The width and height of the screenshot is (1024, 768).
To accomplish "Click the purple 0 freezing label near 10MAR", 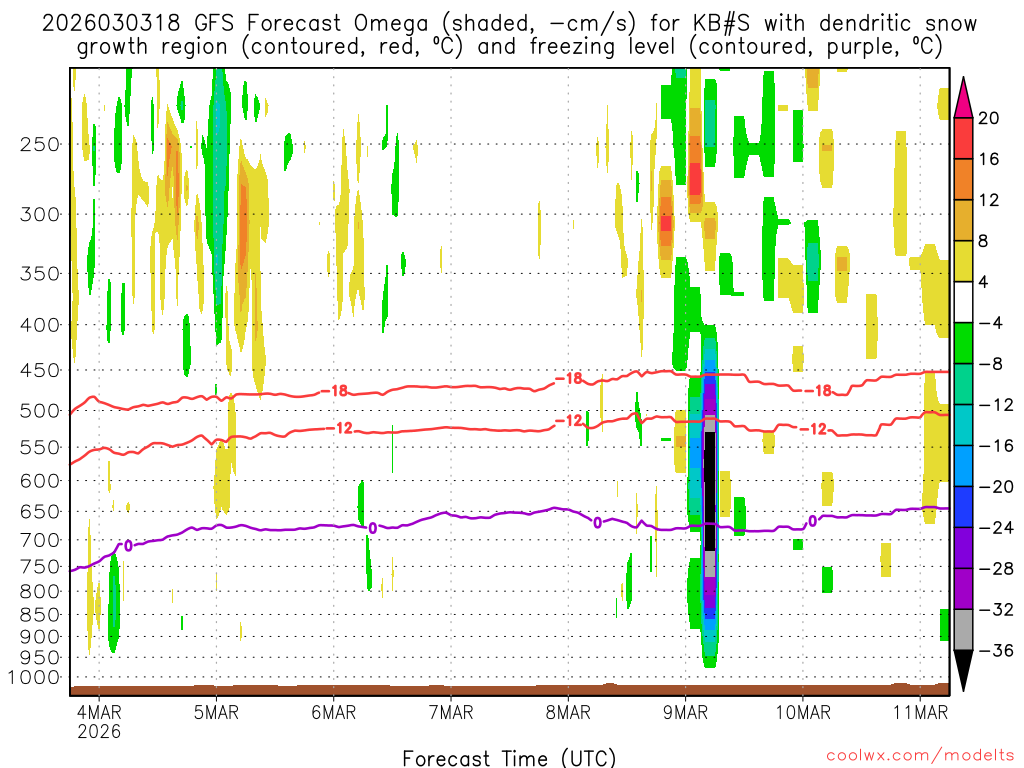I will tap(812, 521).
